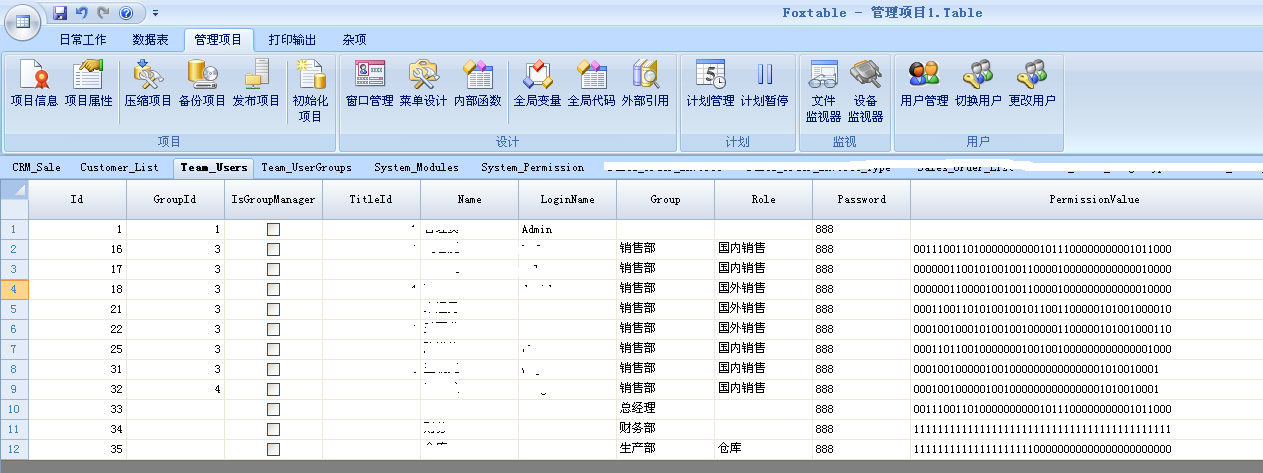Launch 发布项目 publish project
This screenshot has height=473, width=1263.
tap(256, 84)
